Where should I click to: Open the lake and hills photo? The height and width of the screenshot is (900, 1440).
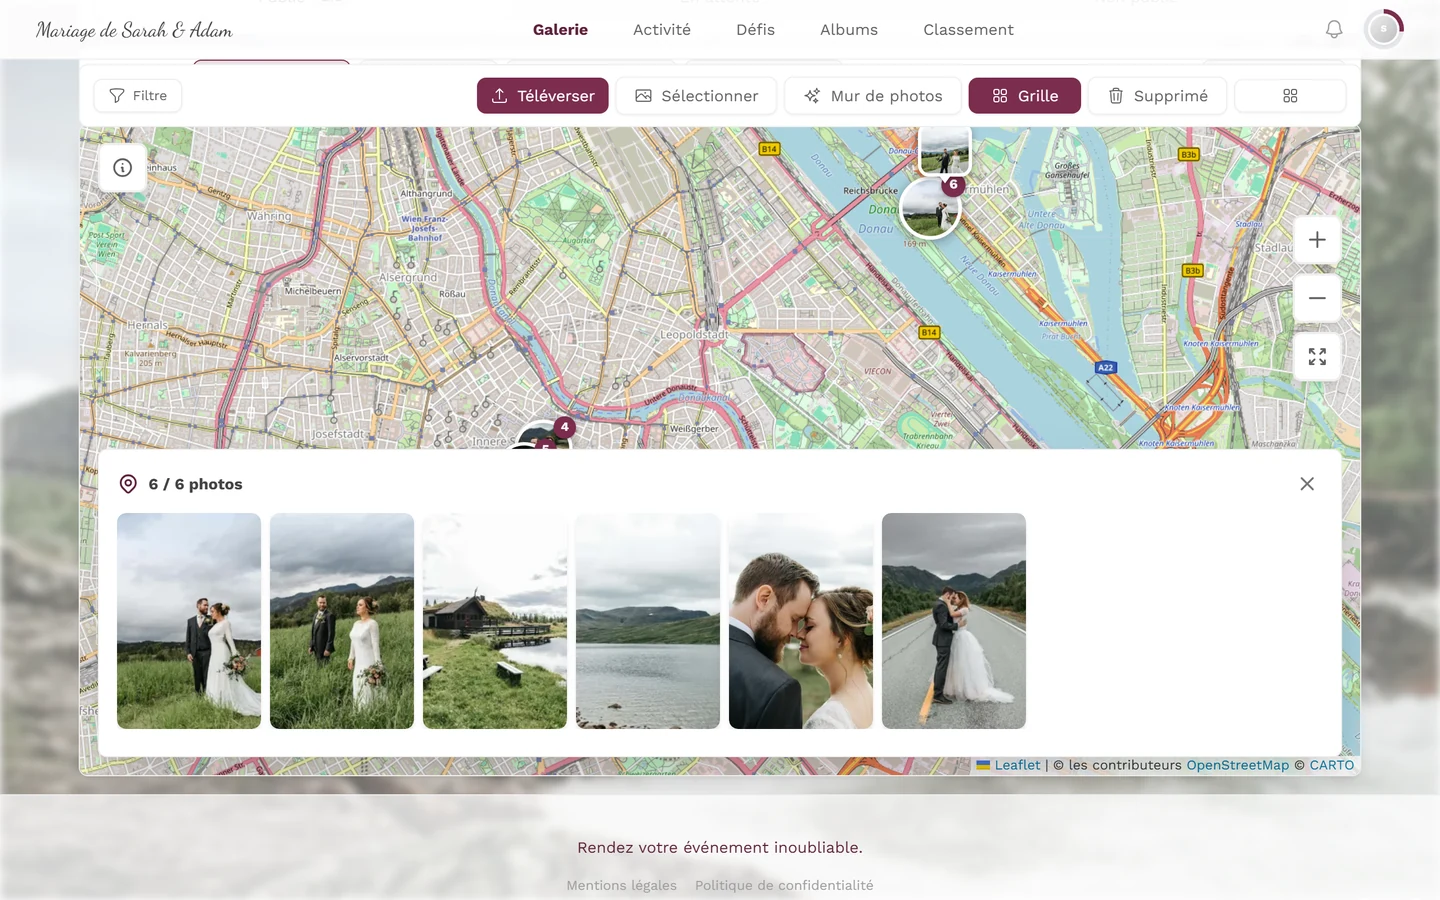(x=648, y=621)
